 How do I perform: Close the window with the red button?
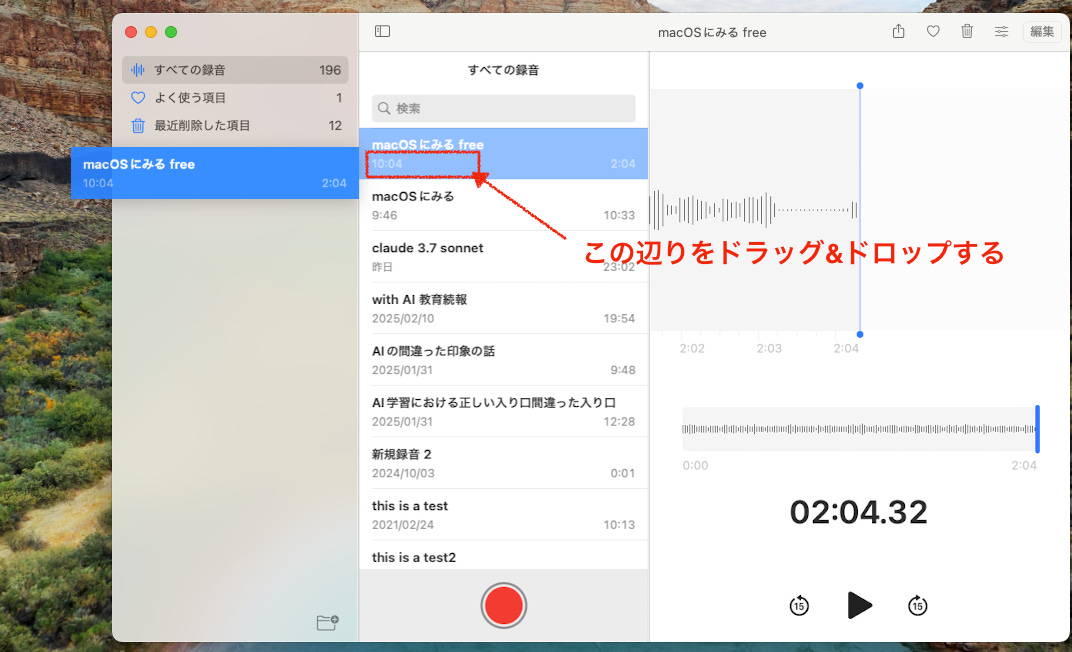coord(131,32)
